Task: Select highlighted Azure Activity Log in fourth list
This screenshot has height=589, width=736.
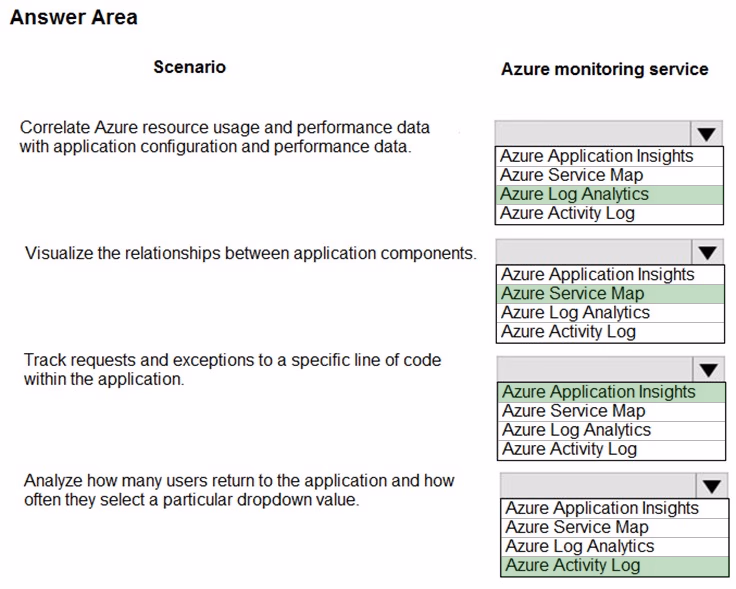Action: pos(615,566)
